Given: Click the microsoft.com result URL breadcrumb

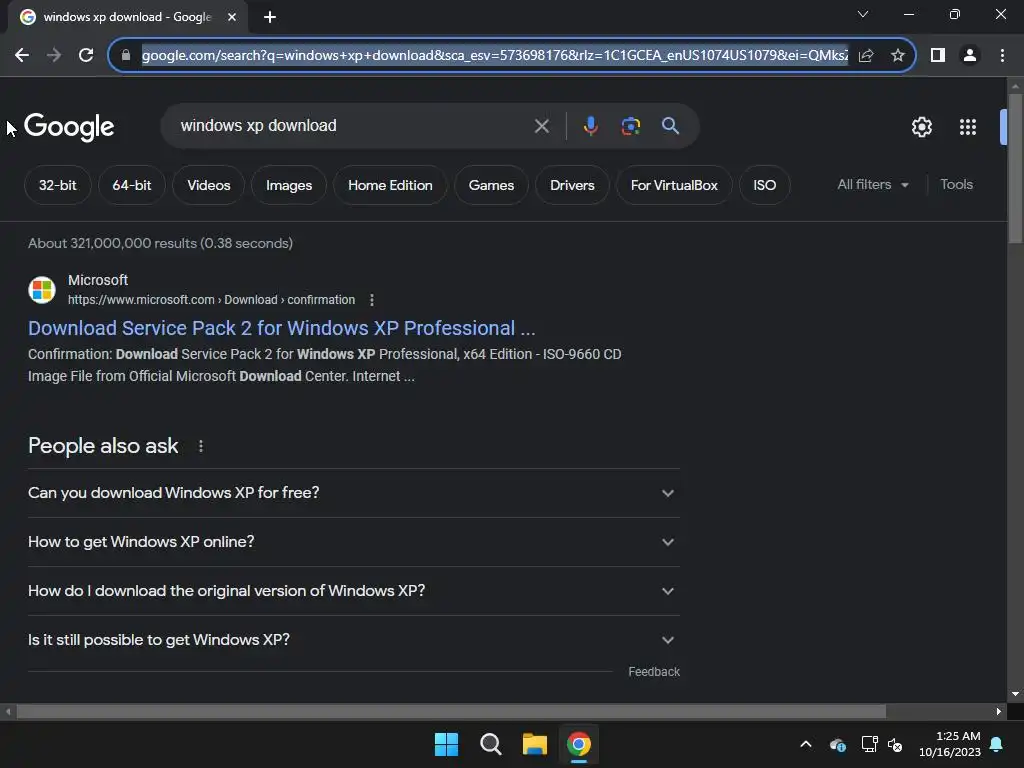Looking at the screenshot, I should pos(212,300).
